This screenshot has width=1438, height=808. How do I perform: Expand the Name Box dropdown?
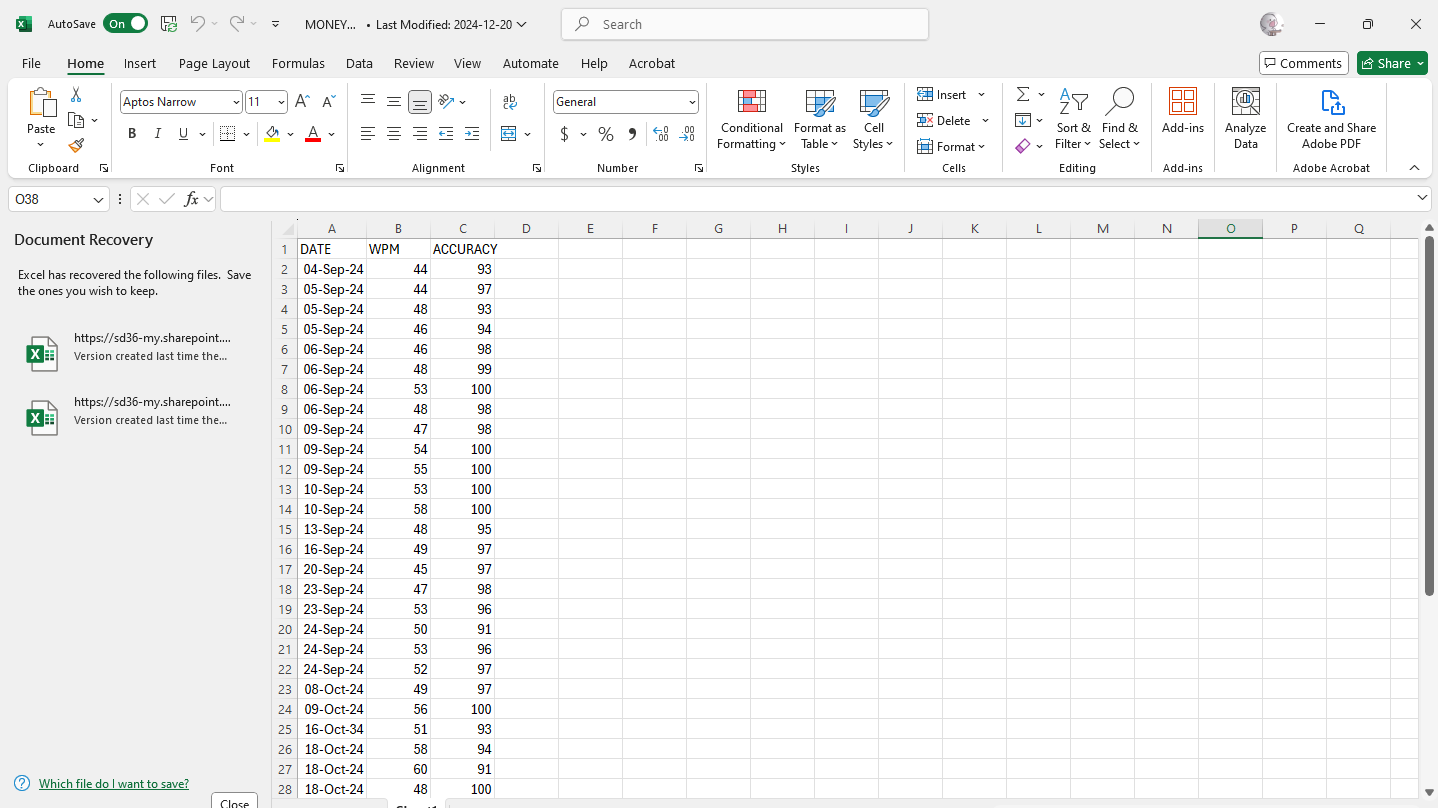coord(98,200)
